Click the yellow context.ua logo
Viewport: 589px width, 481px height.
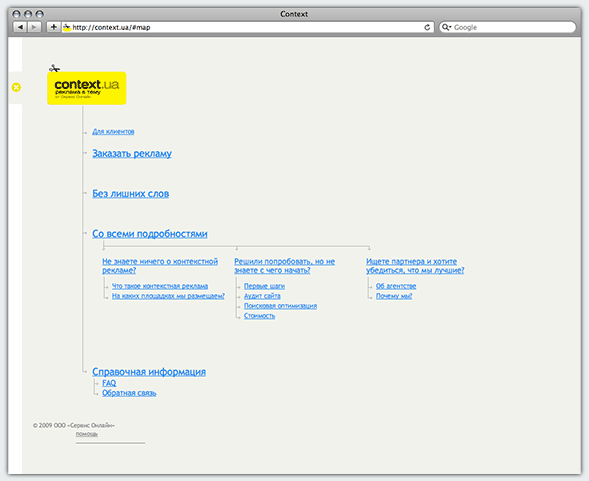[x=87, y=88]
